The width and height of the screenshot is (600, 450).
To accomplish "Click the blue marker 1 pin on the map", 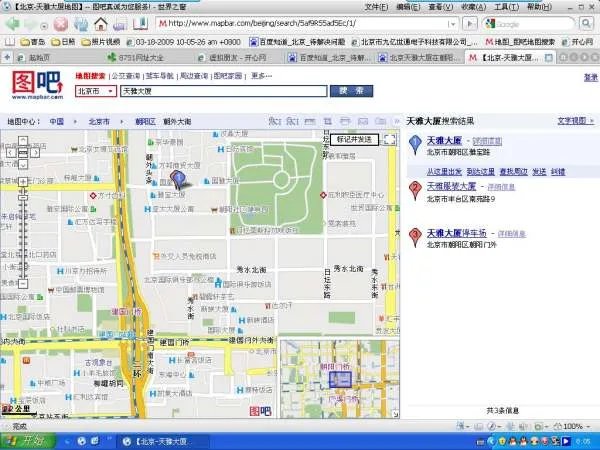I will click(x=178, y=179).
